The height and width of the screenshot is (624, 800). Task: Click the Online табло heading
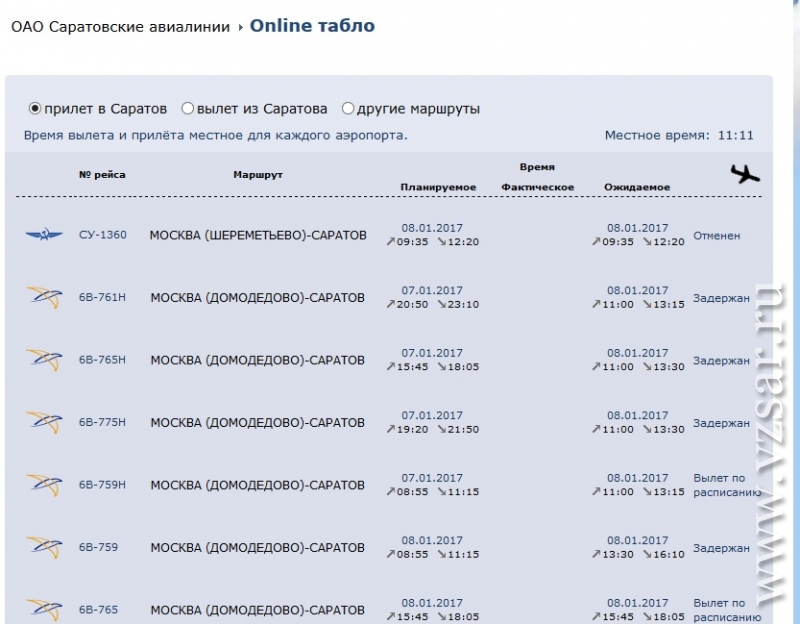312,26
